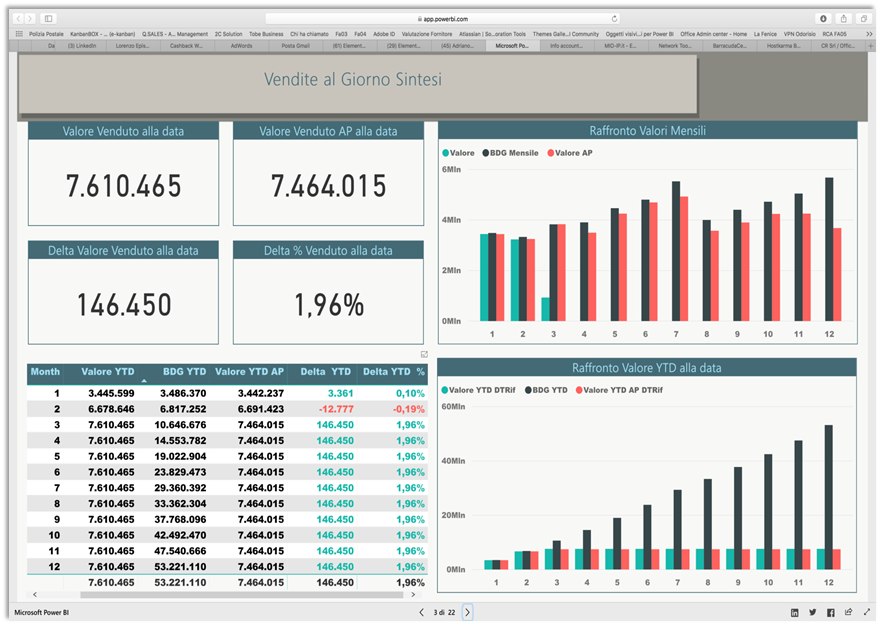Click the focus mode icon above the table
This screenshot has height=624, width=879.
coord(424,354)
